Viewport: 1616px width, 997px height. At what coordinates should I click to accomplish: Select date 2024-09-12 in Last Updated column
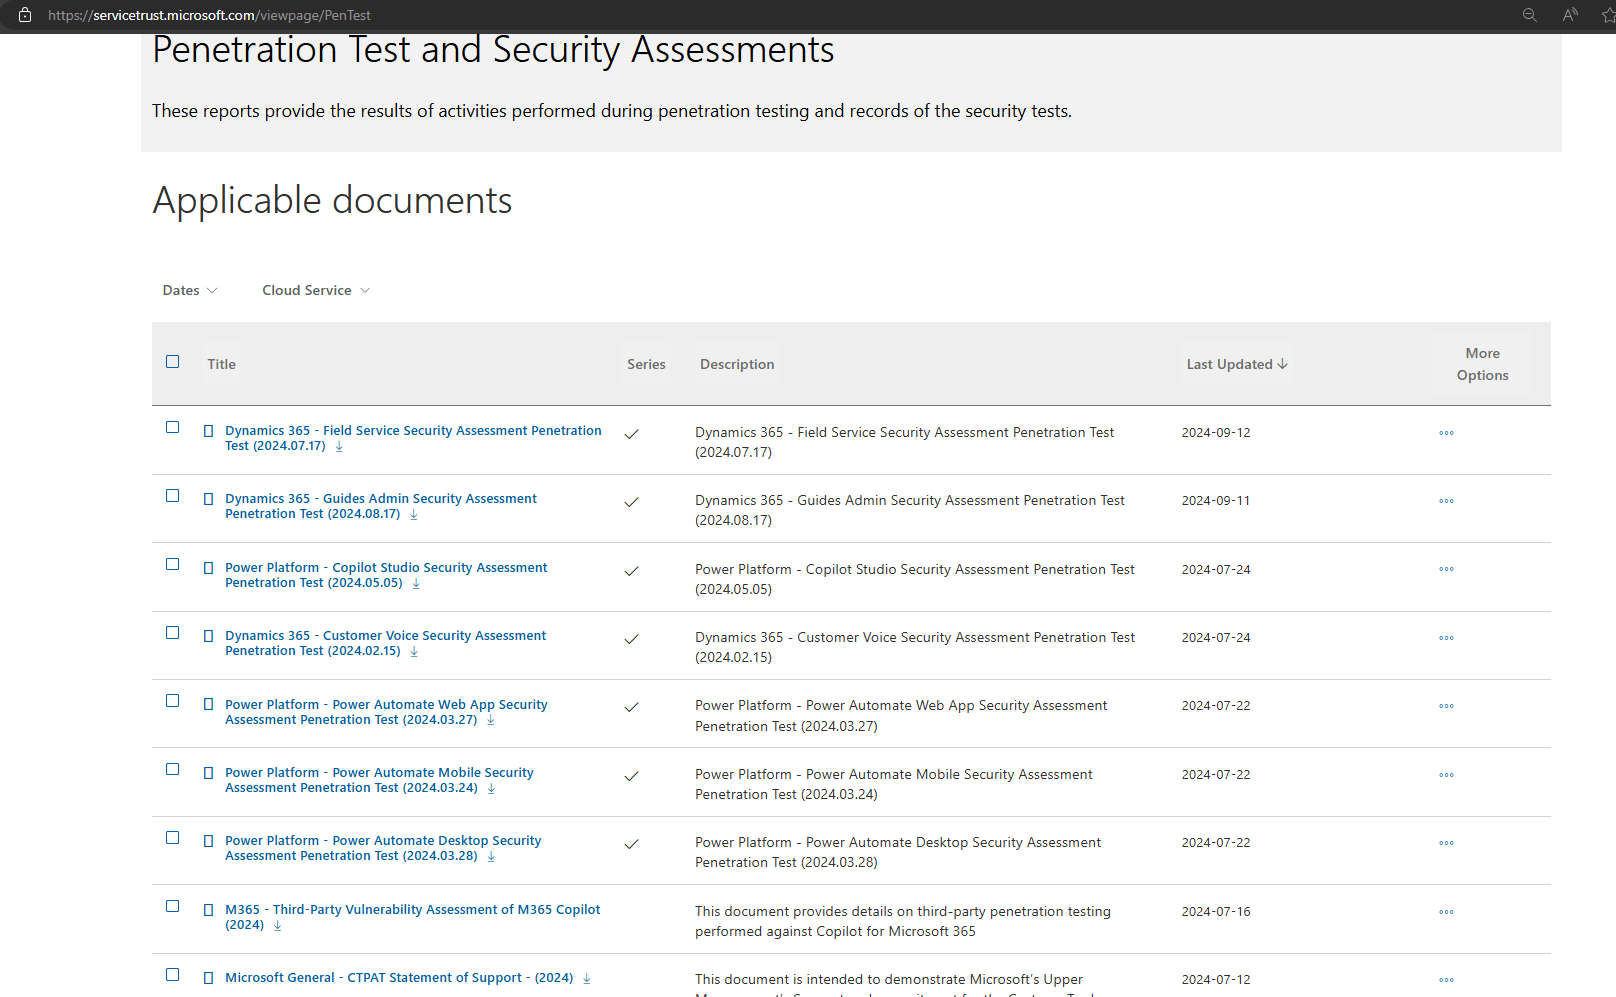click(1216, 433)
